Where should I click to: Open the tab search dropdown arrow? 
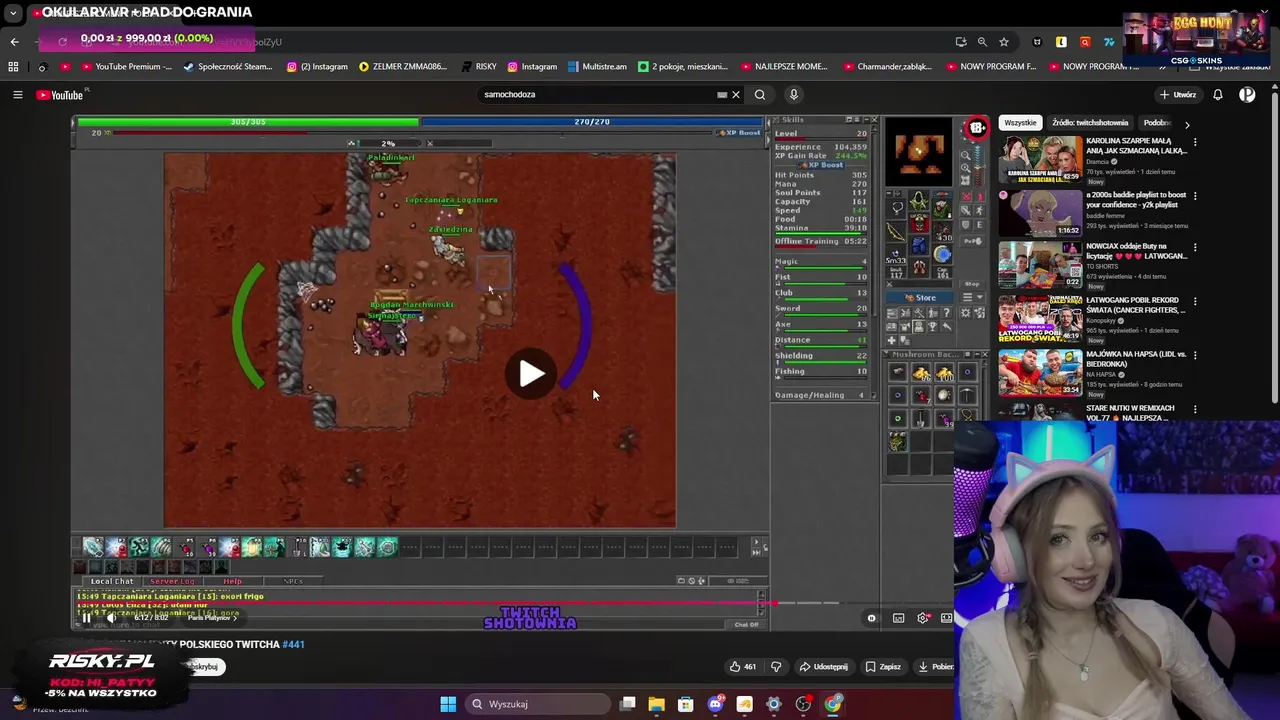point(13,14)
